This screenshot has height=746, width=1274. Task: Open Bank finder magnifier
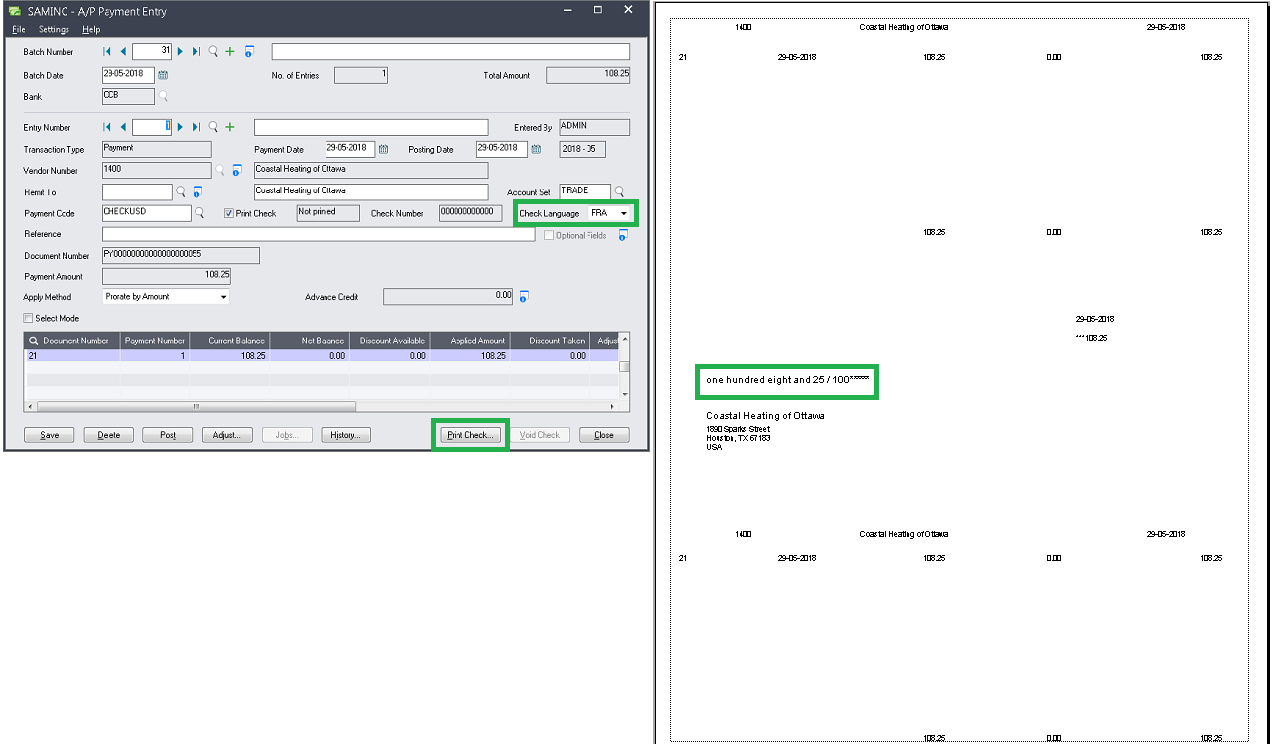click(x=164, y=97)
